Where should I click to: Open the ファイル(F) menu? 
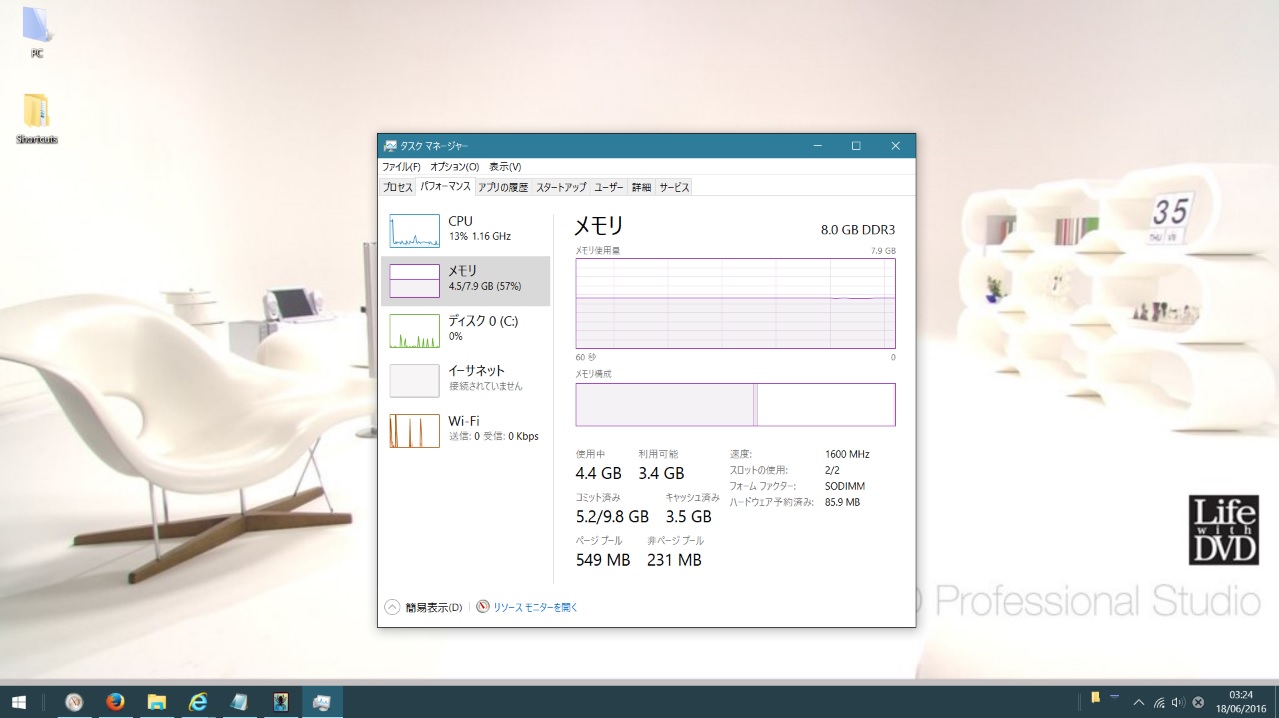401,167
